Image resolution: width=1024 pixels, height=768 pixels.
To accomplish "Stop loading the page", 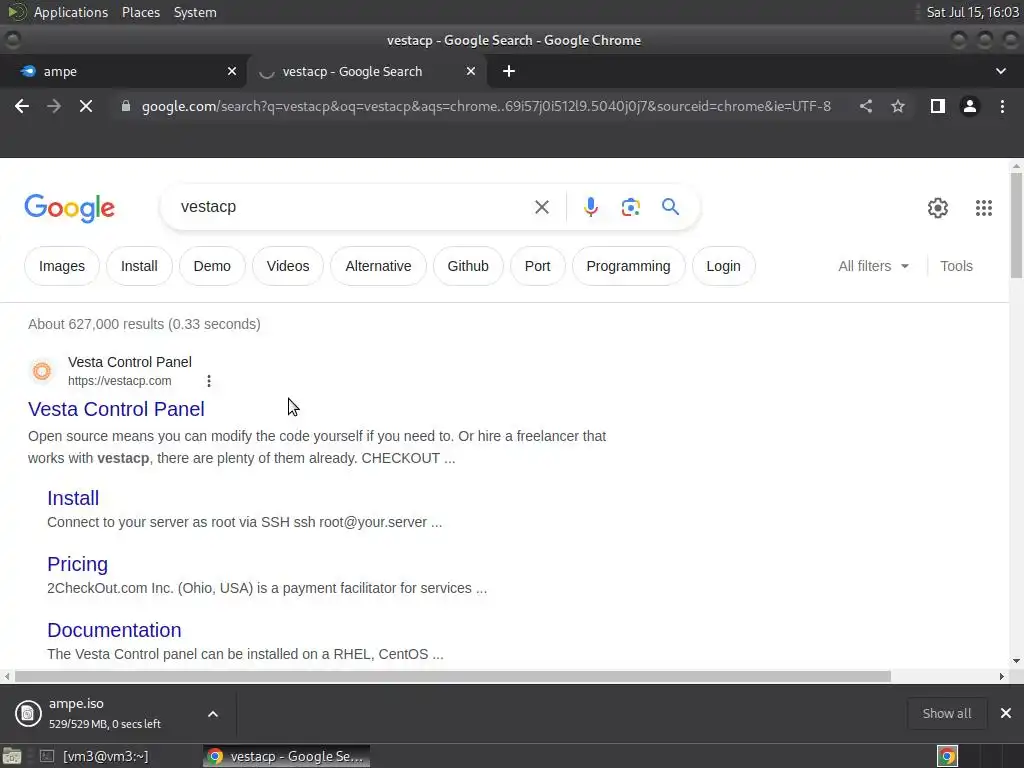I will 86,106.
